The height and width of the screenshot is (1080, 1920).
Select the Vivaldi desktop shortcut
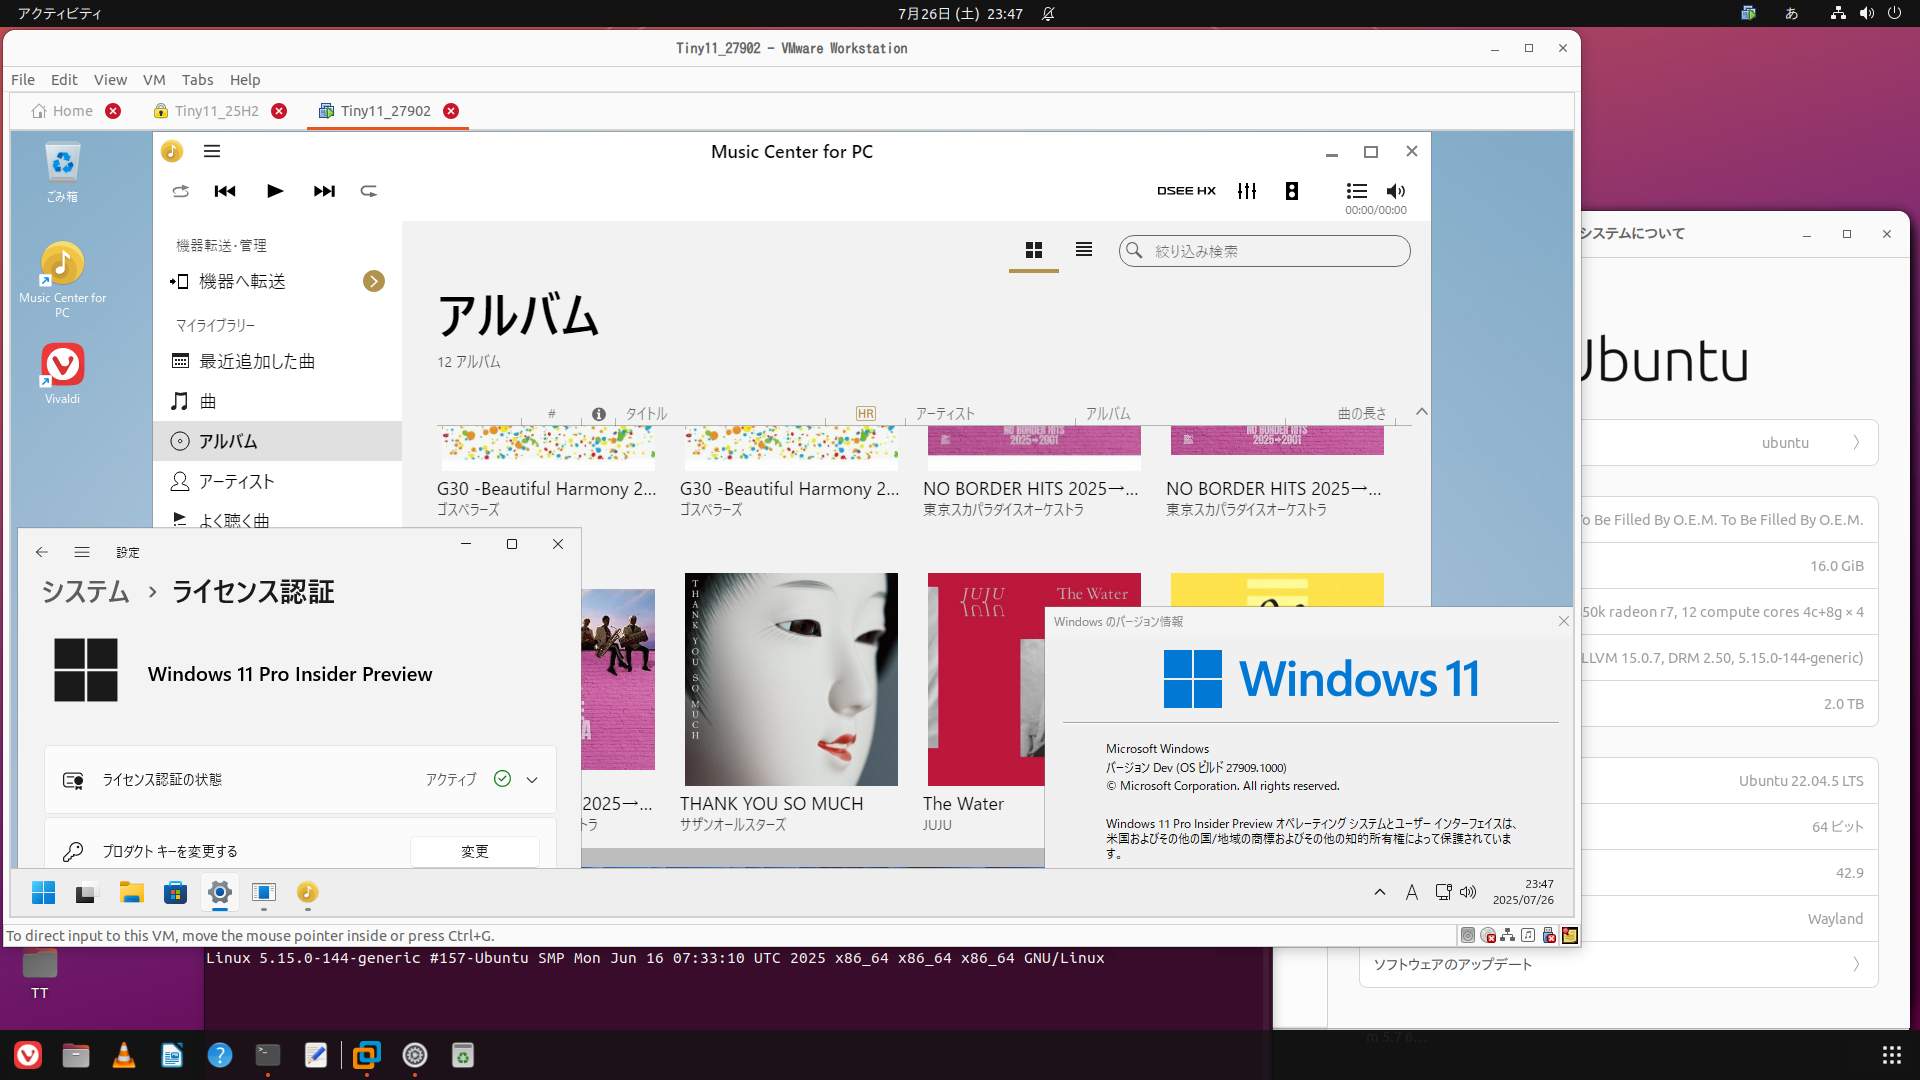(62, 373)
